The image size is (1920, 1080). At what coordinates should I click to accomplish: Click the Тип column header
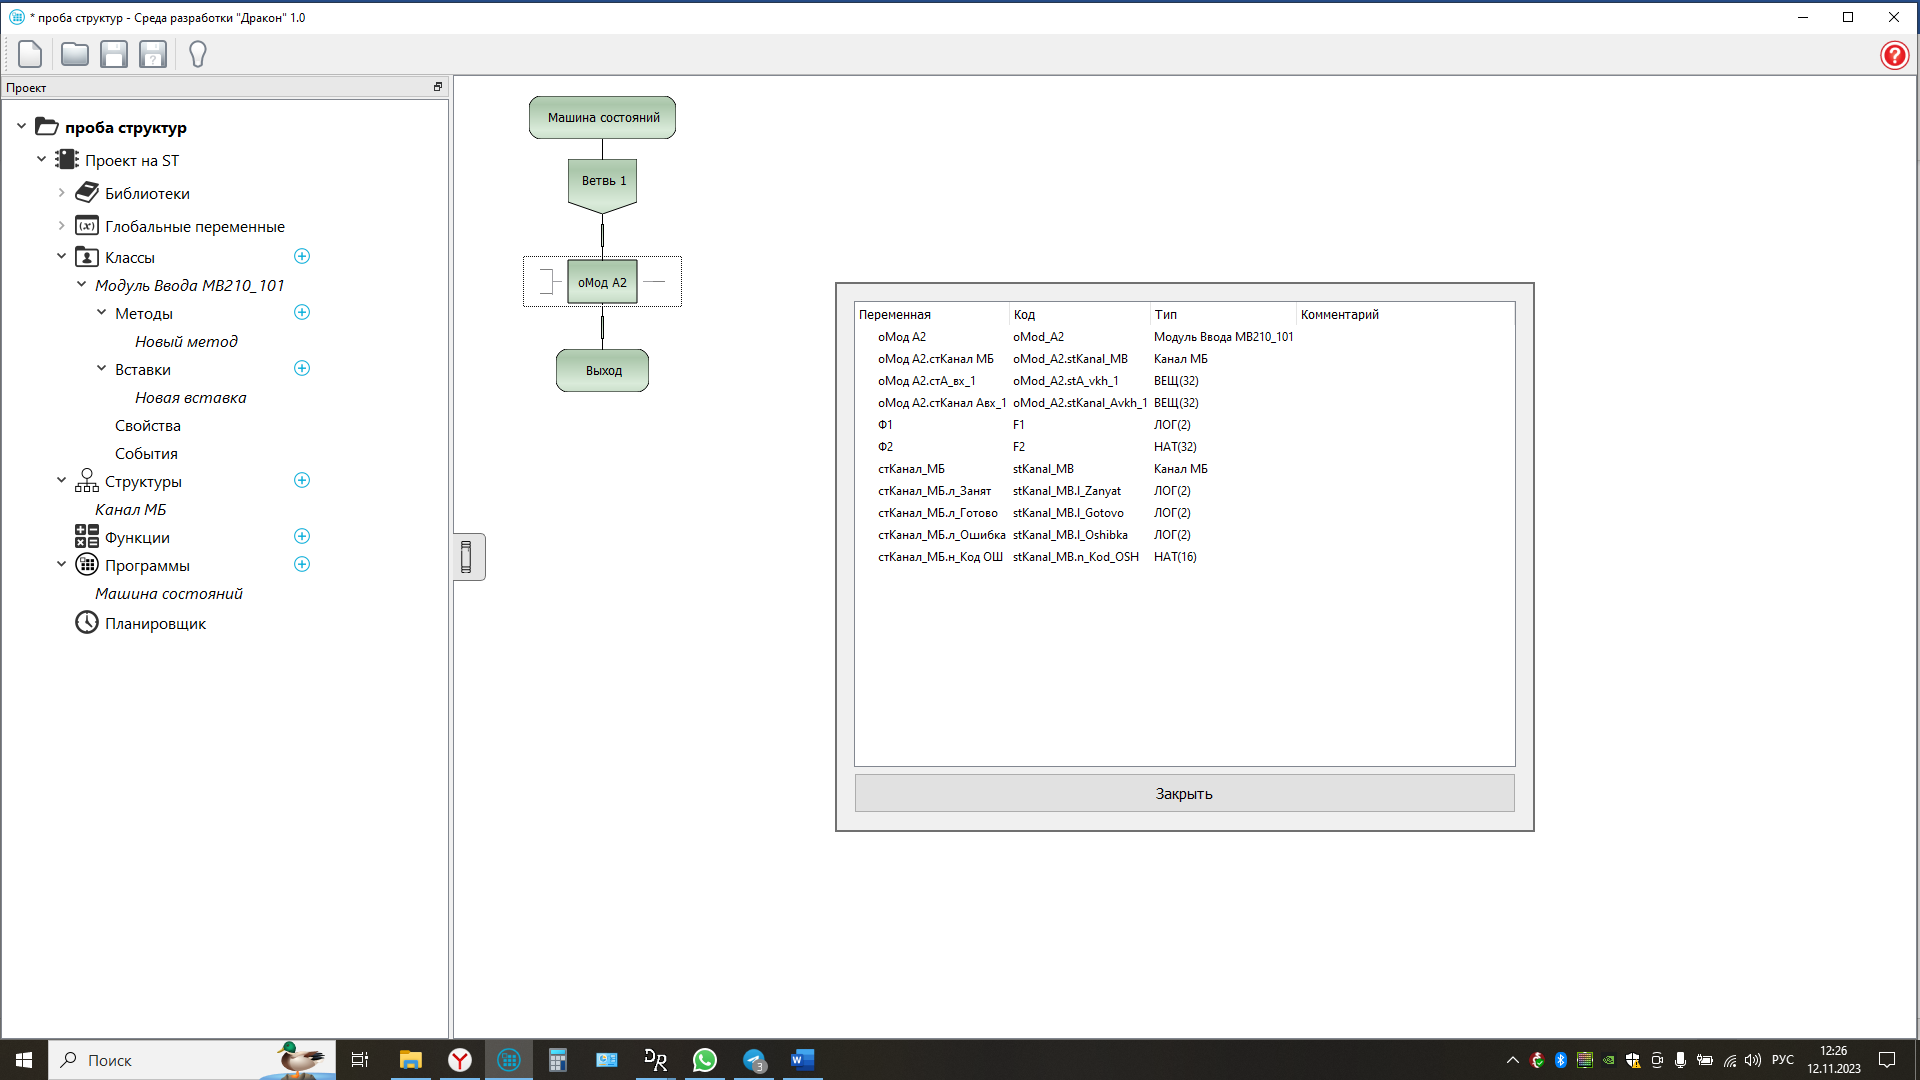click(1166, 314)
